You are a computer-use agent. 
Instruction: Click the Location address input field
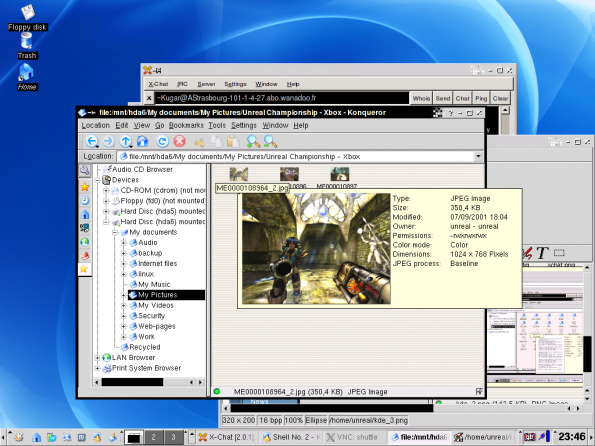296,156
